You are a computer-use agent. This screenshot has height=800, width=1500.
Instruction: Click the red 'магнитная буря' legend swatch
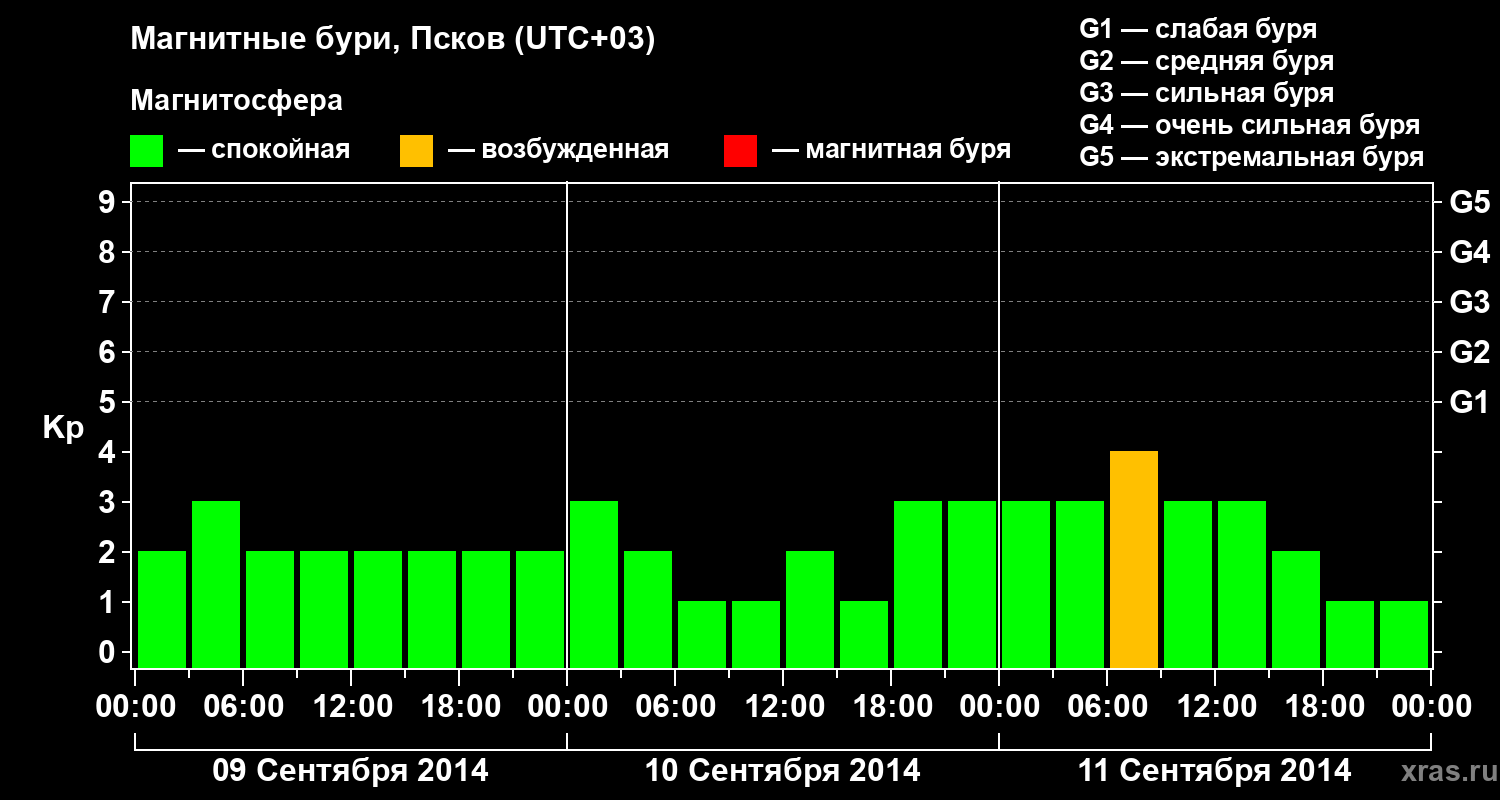(740, 151)
